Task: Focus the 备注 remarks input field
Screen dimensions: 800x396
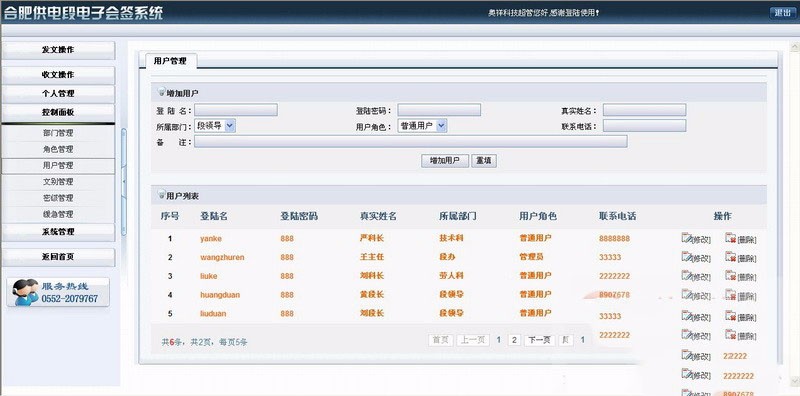Action: pyautogui.click(x=411, y=142)
